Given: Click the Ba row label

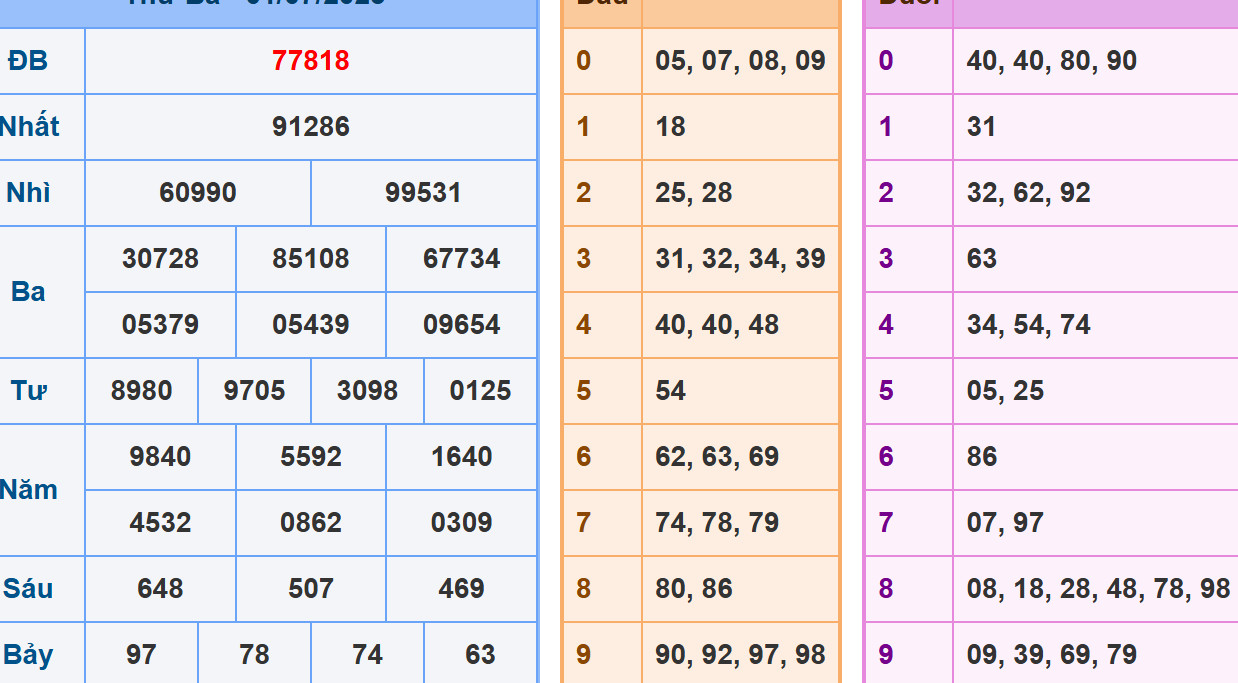Looking at the screenshot, I should pyautogui.click(x=28, y=292).
